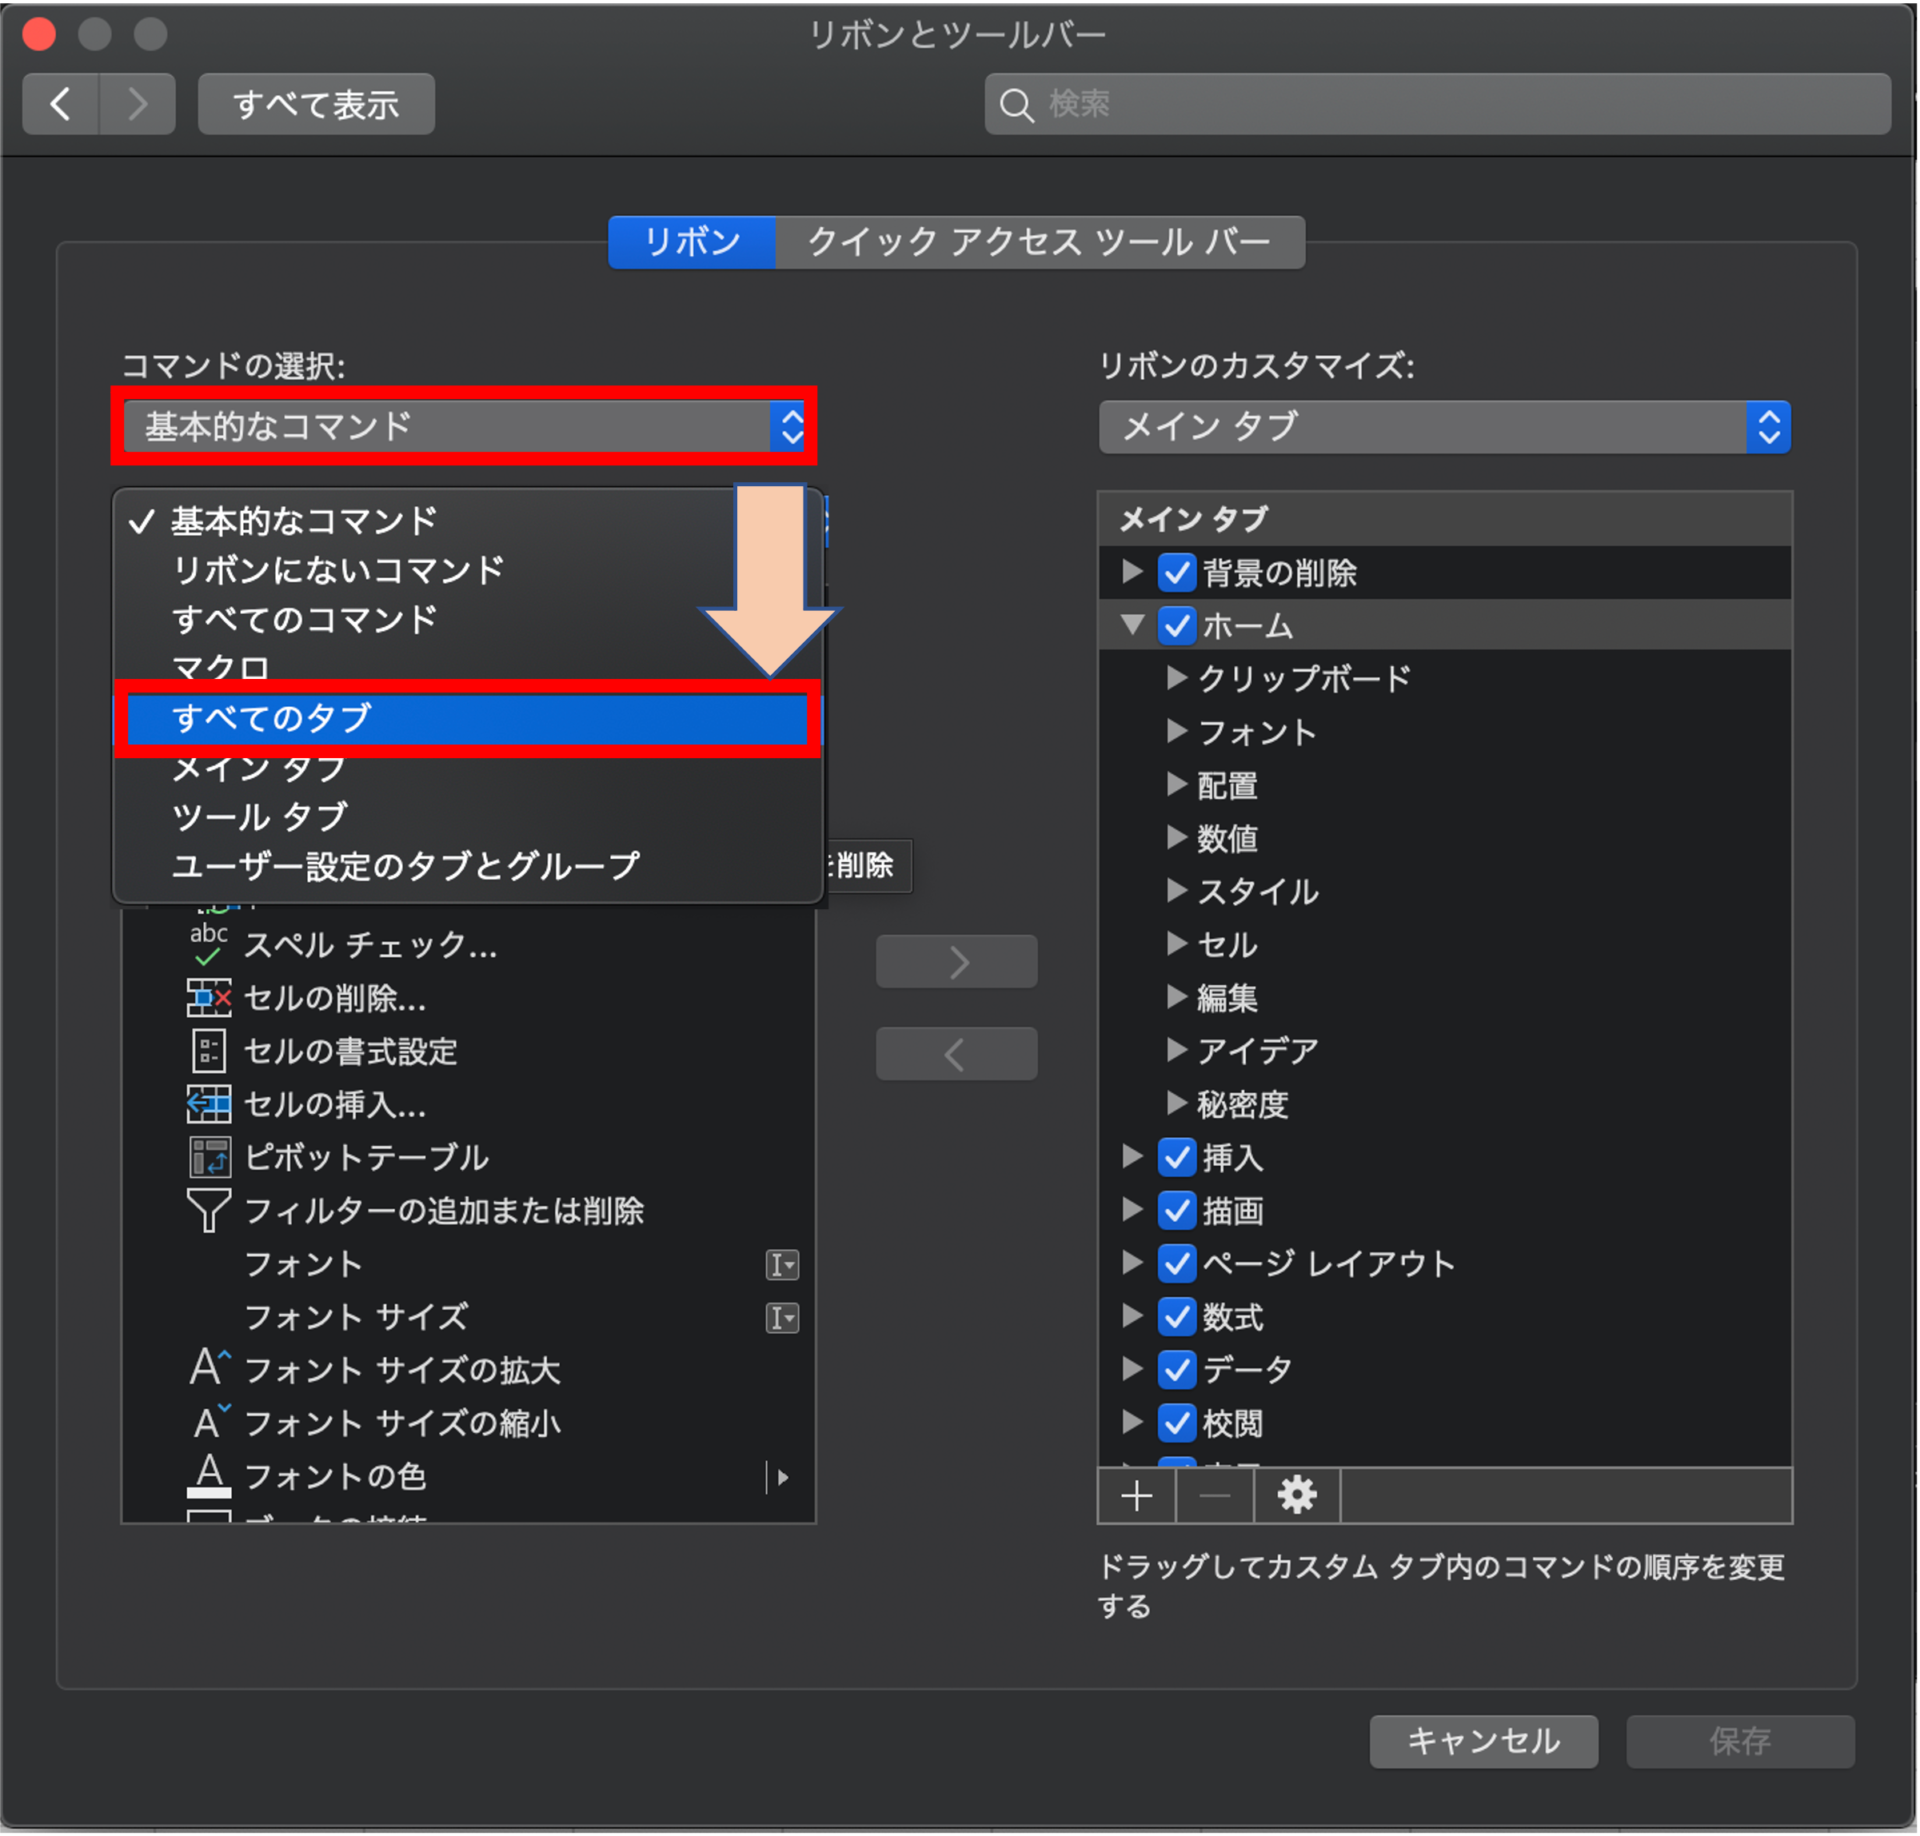Image resolution: width=1920 pixels, height=1836 pixels.
Task: Click the spell check abc icon
Action: tap(208, 945)
